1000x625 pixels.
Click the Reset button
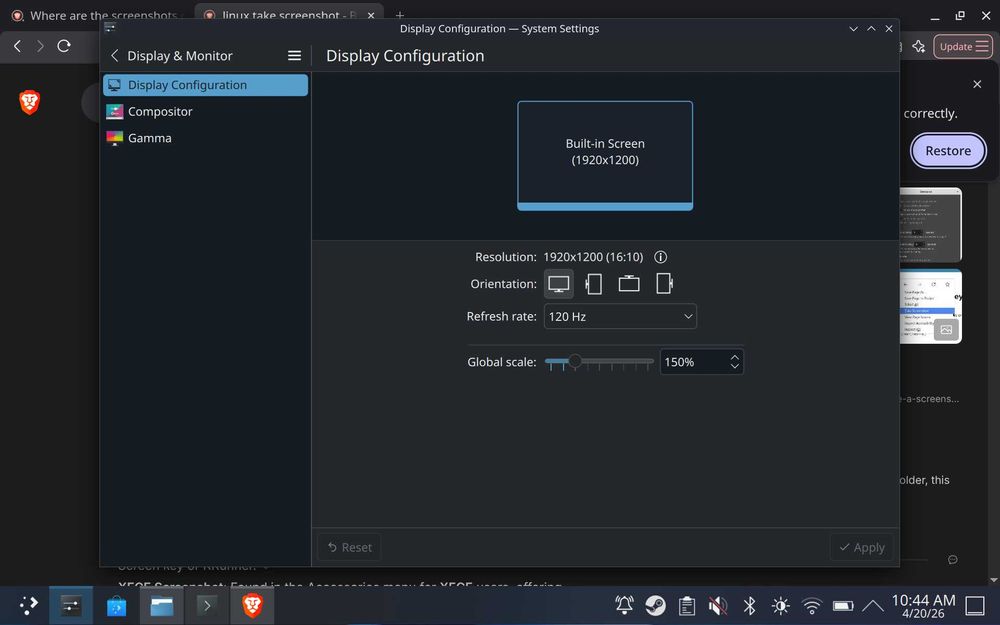[x=349, y=547]
